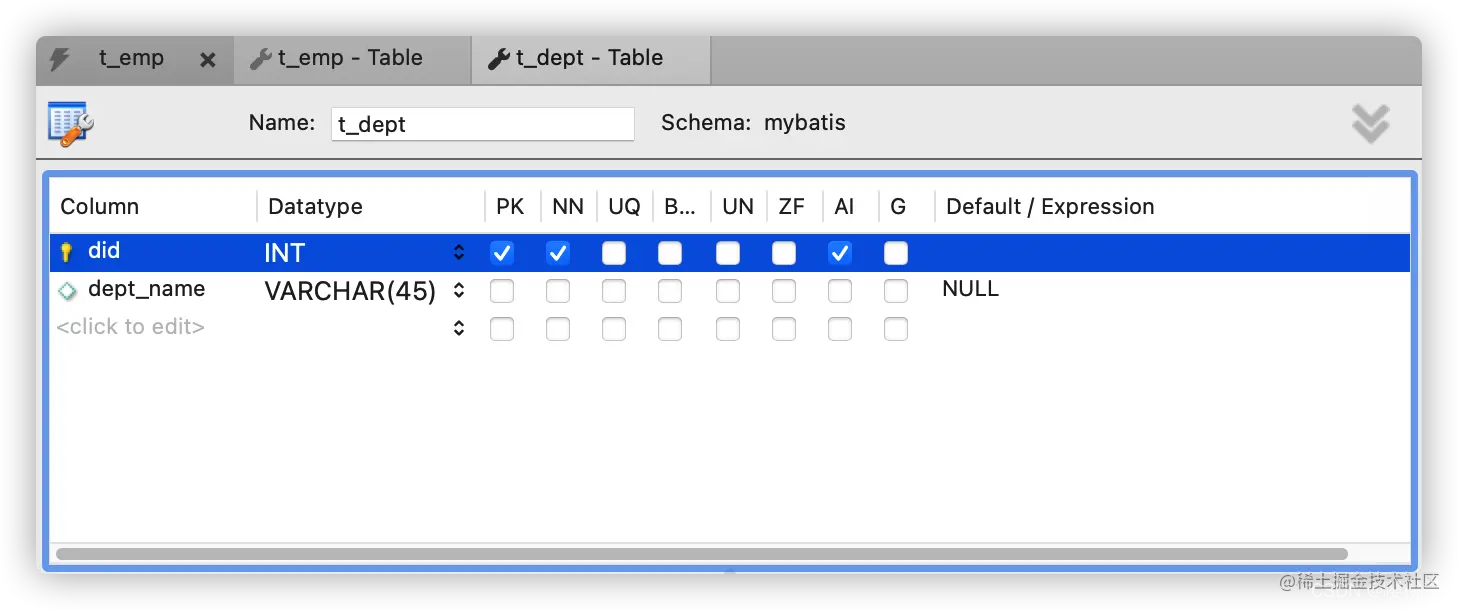Check PK checkbox for dept_name
The height and width of the screenshot is (610, 1458).
pyautogui.click(x=502, y=291)
